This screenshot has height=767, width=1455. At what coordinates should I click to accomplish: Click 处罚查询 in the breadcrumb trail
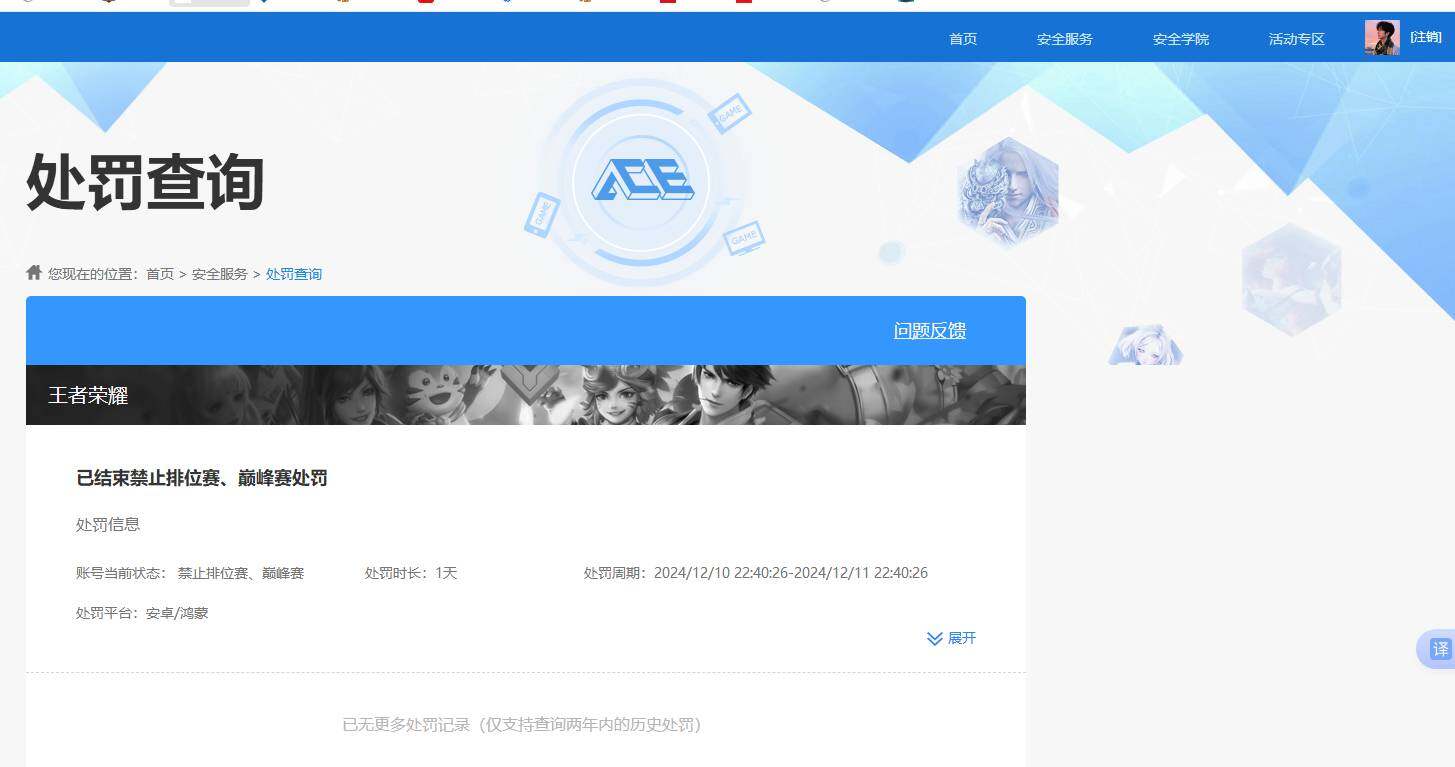[x=293, y=273]
